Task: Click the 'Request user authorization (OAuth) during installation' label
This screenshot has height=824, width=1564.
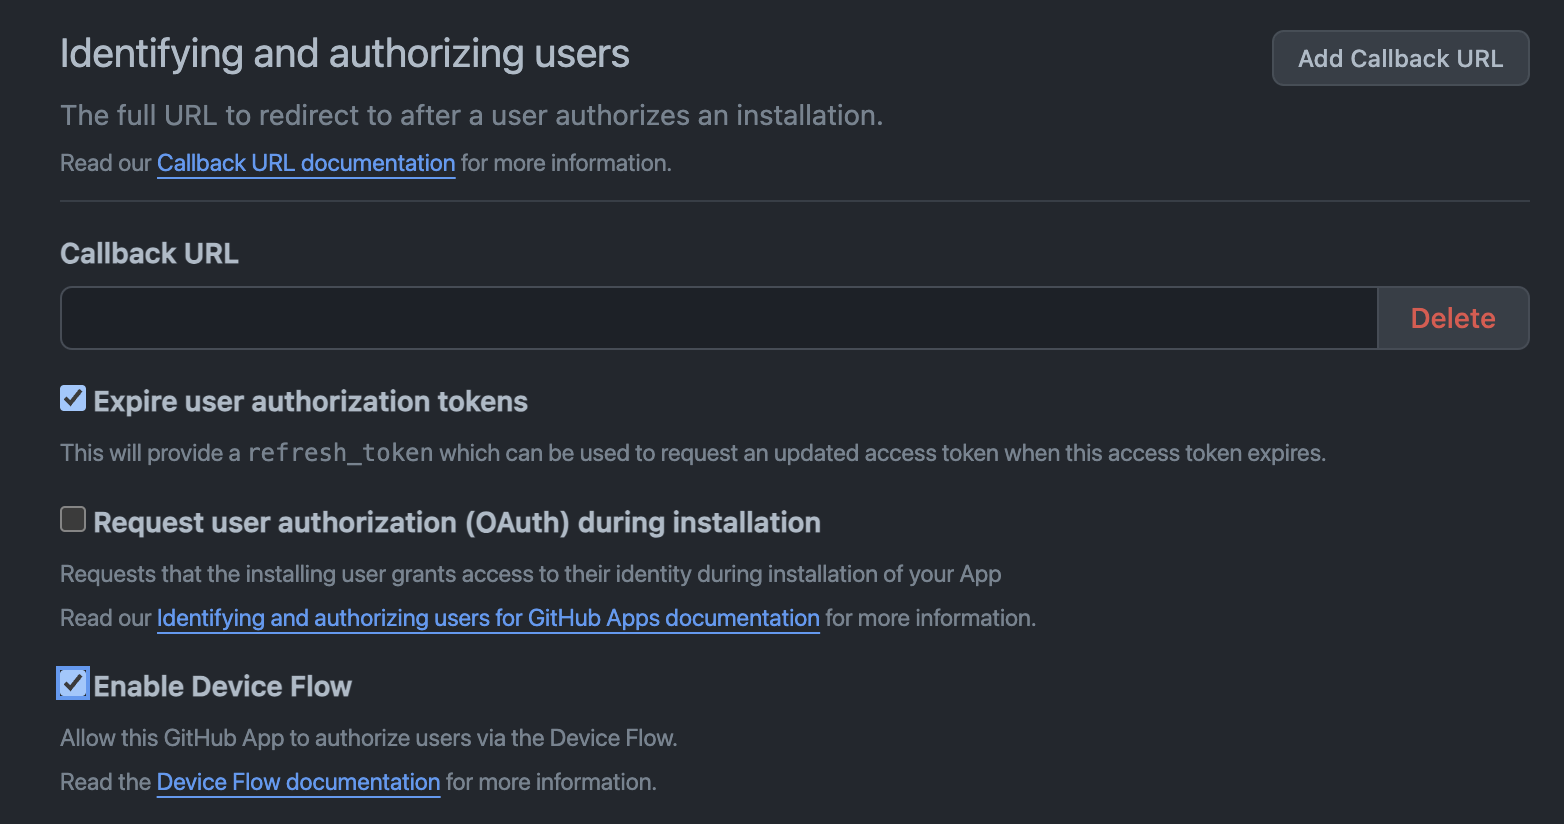Action: 456,523
